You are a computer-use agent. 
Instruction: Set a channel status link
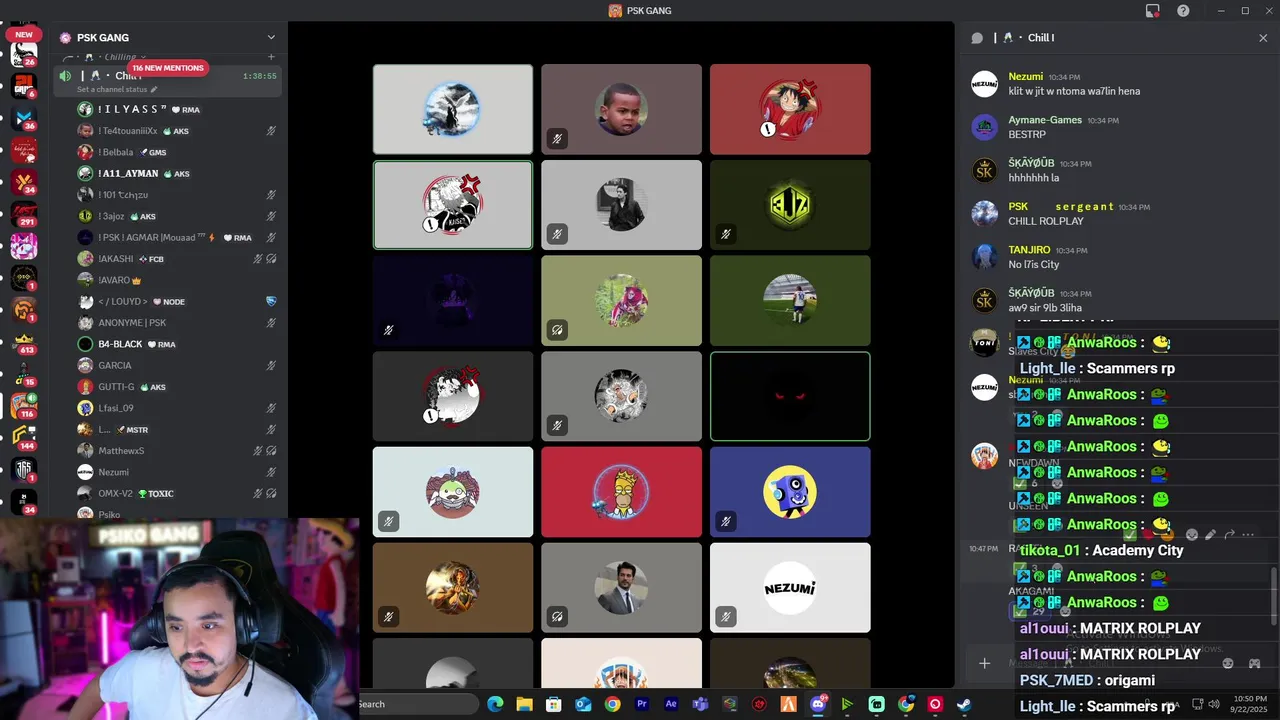118,90
